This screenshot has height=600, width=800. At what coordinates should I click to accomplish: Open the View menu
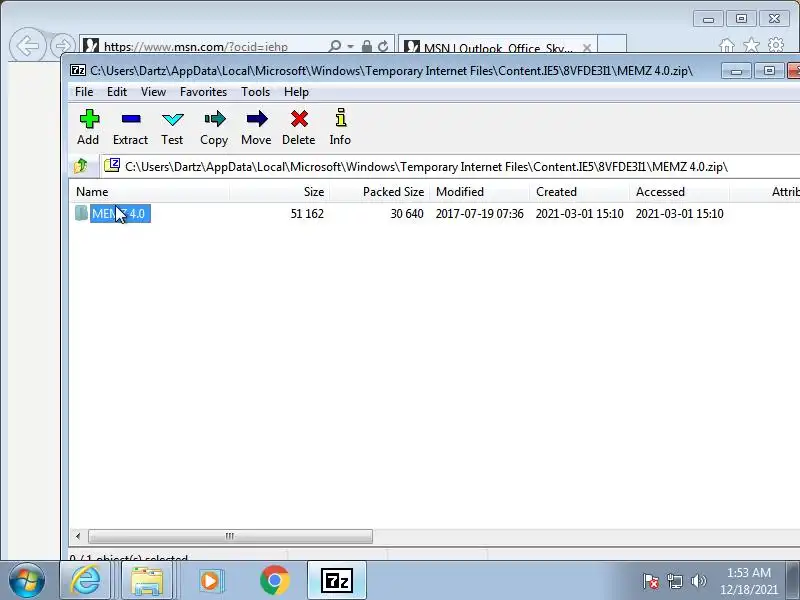154,92
